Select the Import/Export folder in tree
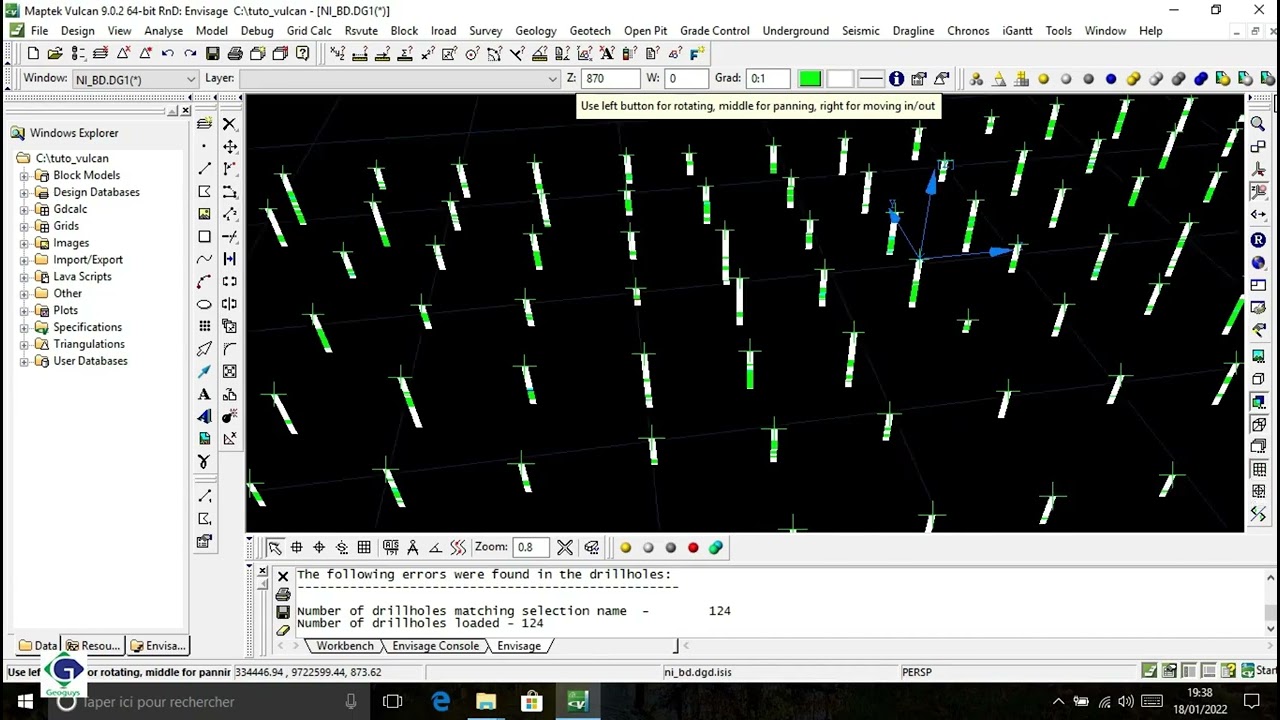The image size is (1280, 720). [x=88, y=260]
